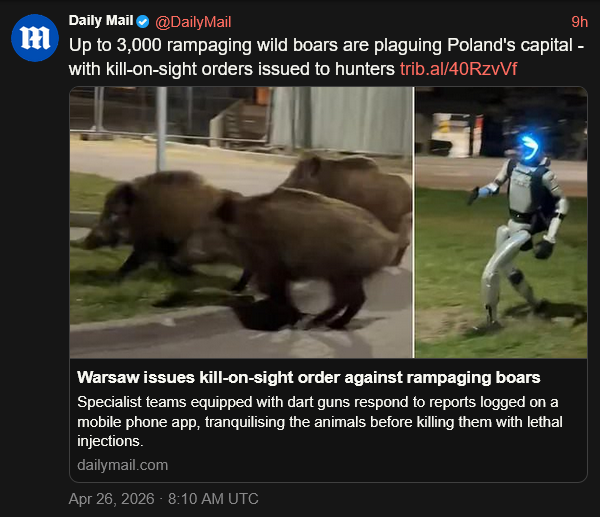Open the 9h relative timestamp
Image resolution: width=600 pixels, height=517 pixels.
coord(579,22)
